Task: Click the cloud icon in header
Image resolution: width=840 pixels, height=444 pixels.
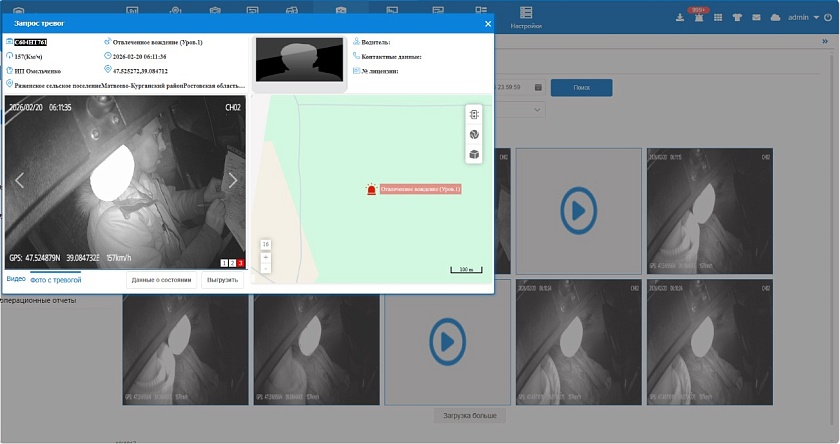Action: tap(775, 17)
